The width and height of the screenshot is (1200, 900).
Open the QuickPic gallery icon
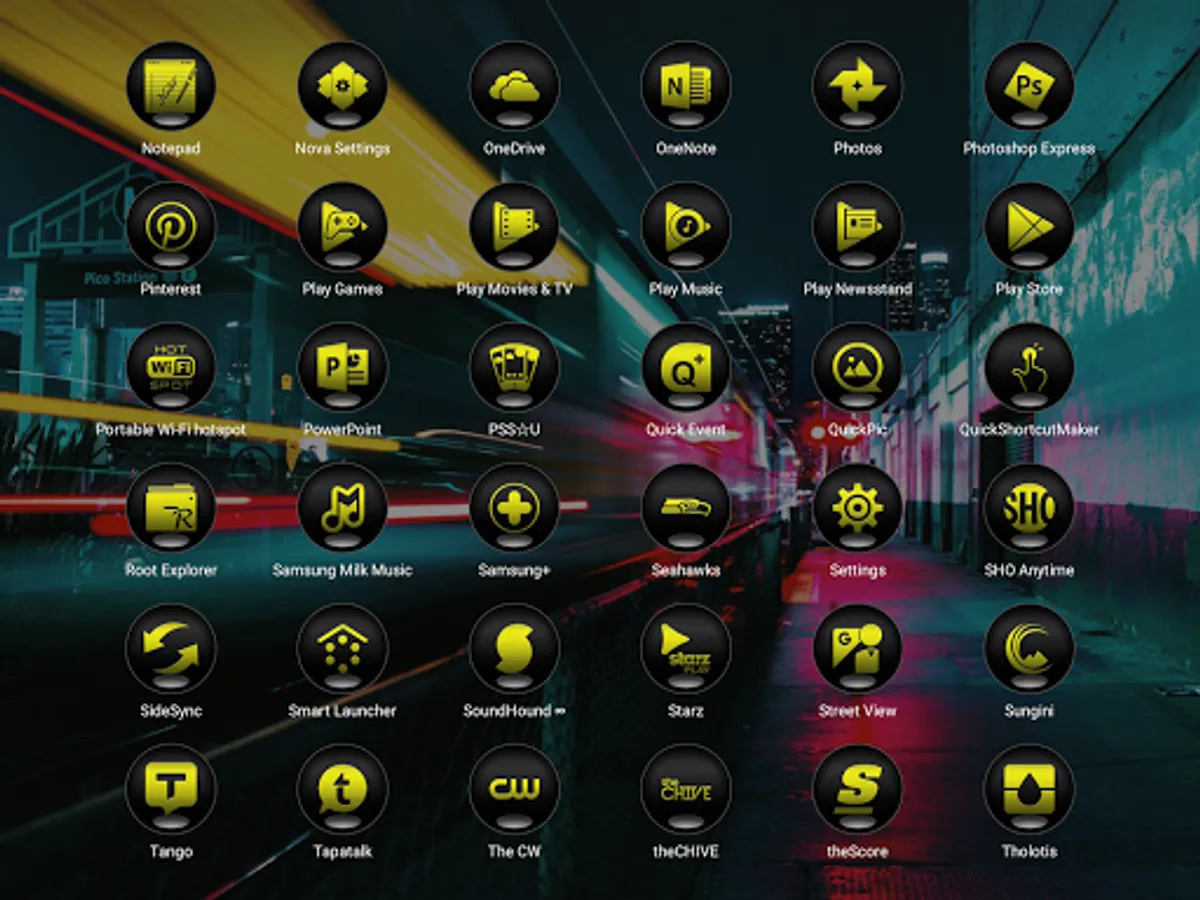858,367
